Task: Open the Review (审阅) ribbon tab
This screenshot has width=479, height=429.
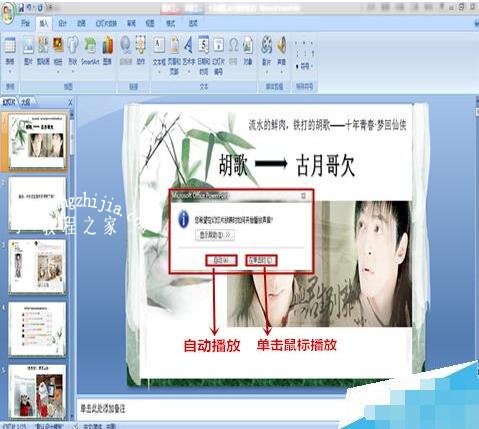Action: pyautogui.click(x=131, y=23)
